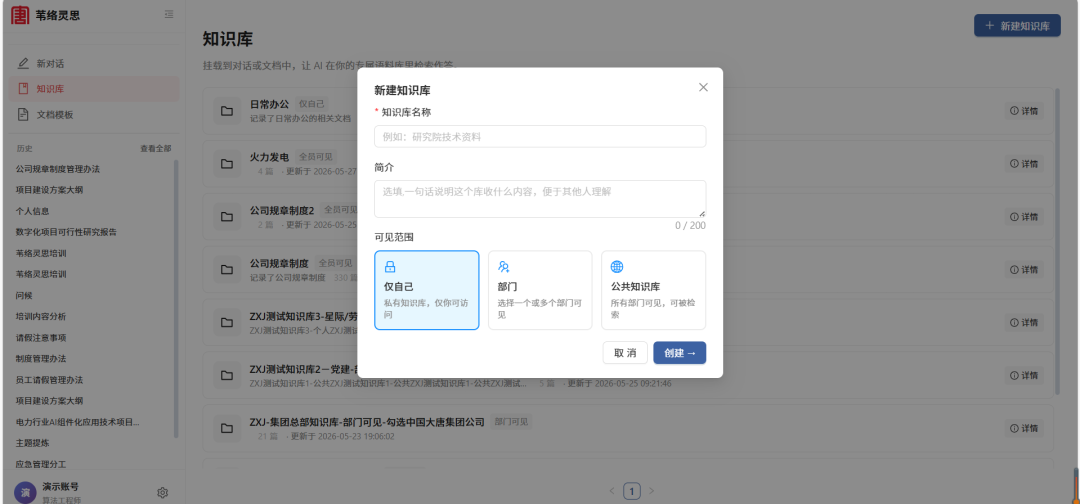Select 仅自己 visibility option
The width and height of the screenshot is (1080, 504).
[426, 290]
